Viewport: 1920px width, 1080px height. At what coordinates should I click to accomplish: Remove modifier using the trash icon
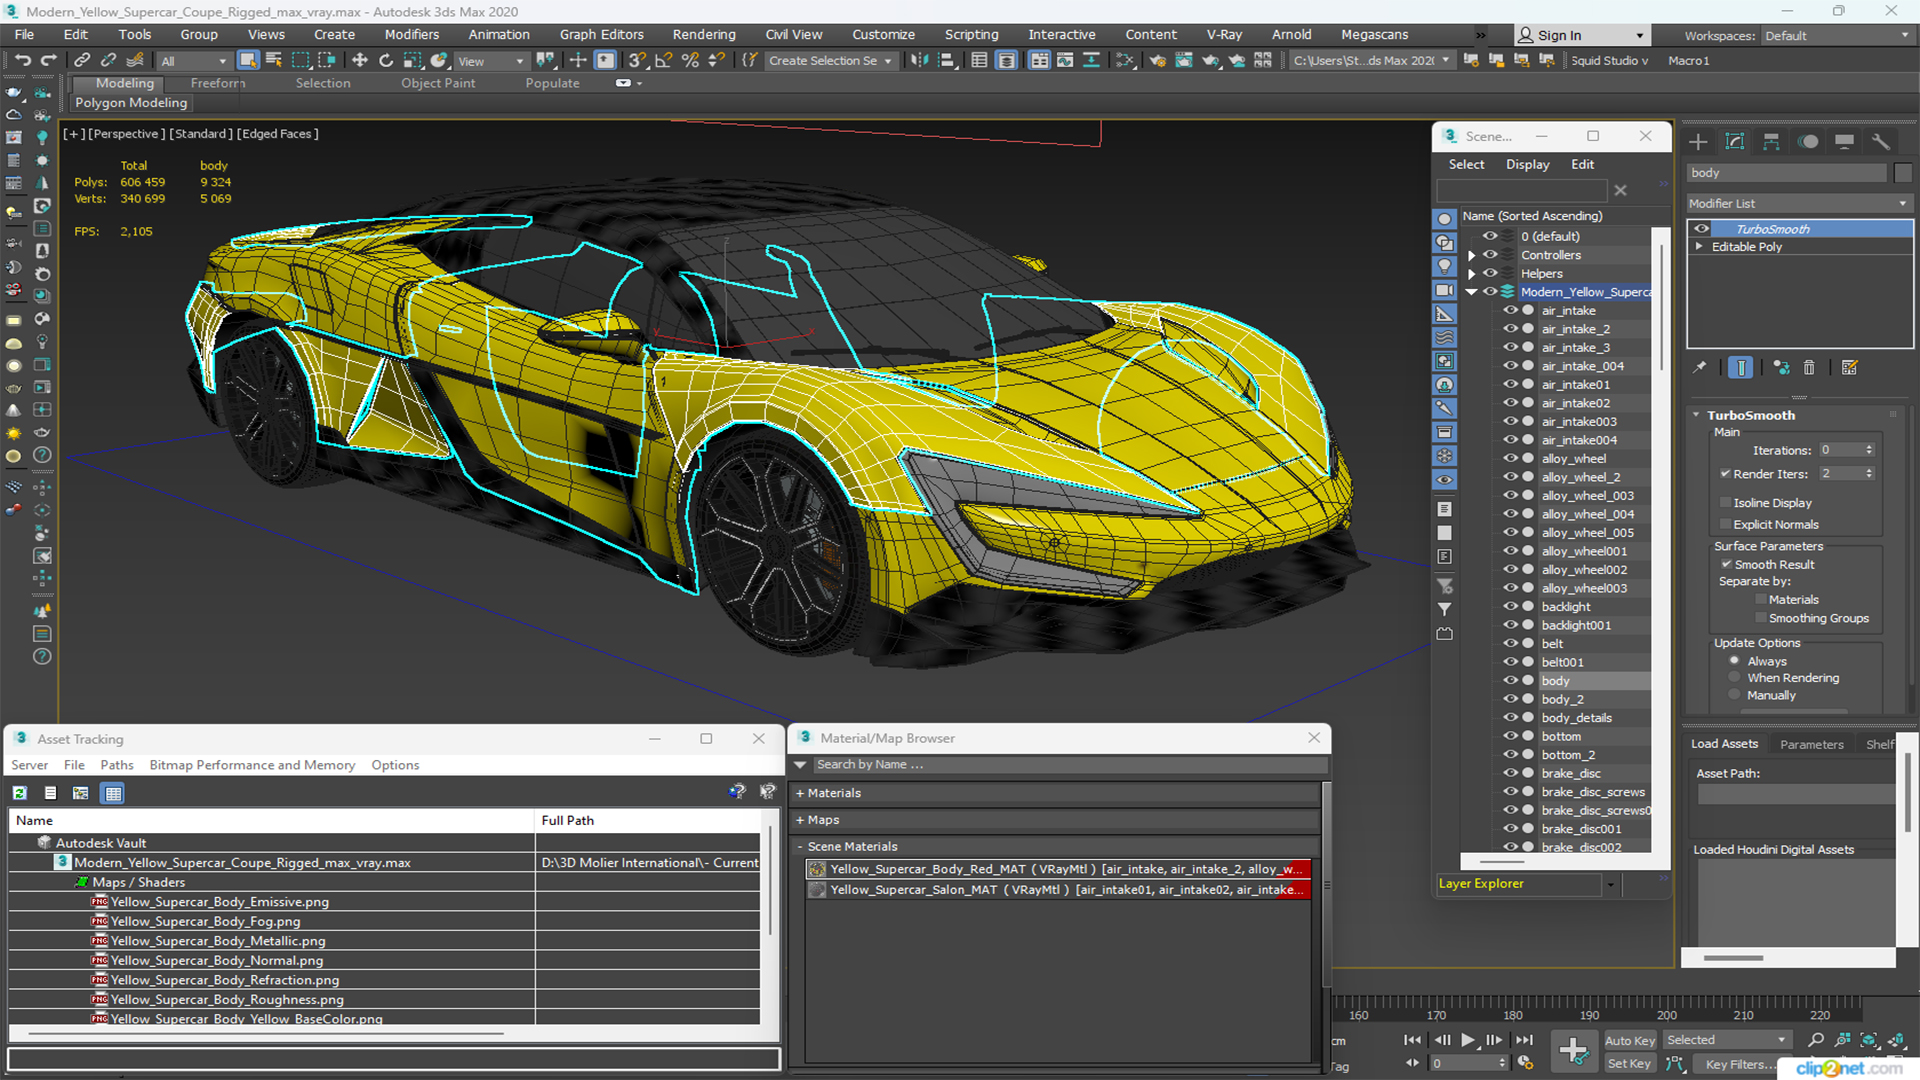coord(1809,368)
